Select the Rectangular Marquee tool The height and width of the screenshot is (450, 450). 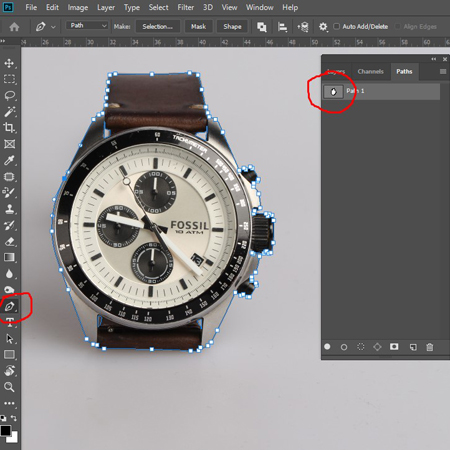tap(9, 79)
